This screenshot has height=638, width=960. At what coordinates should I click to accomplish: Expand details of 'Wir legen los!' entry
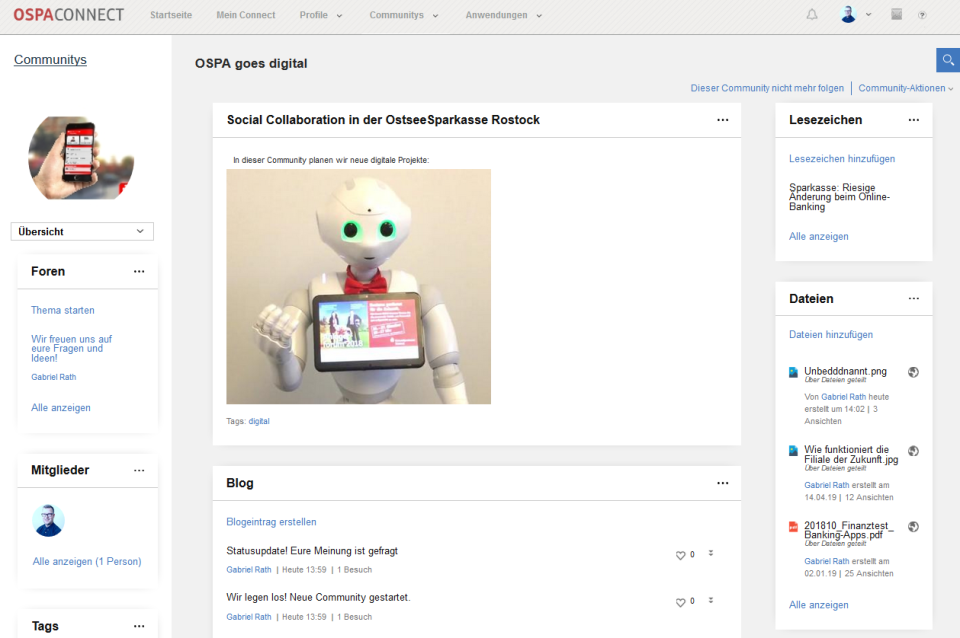(x=711, y=600)
